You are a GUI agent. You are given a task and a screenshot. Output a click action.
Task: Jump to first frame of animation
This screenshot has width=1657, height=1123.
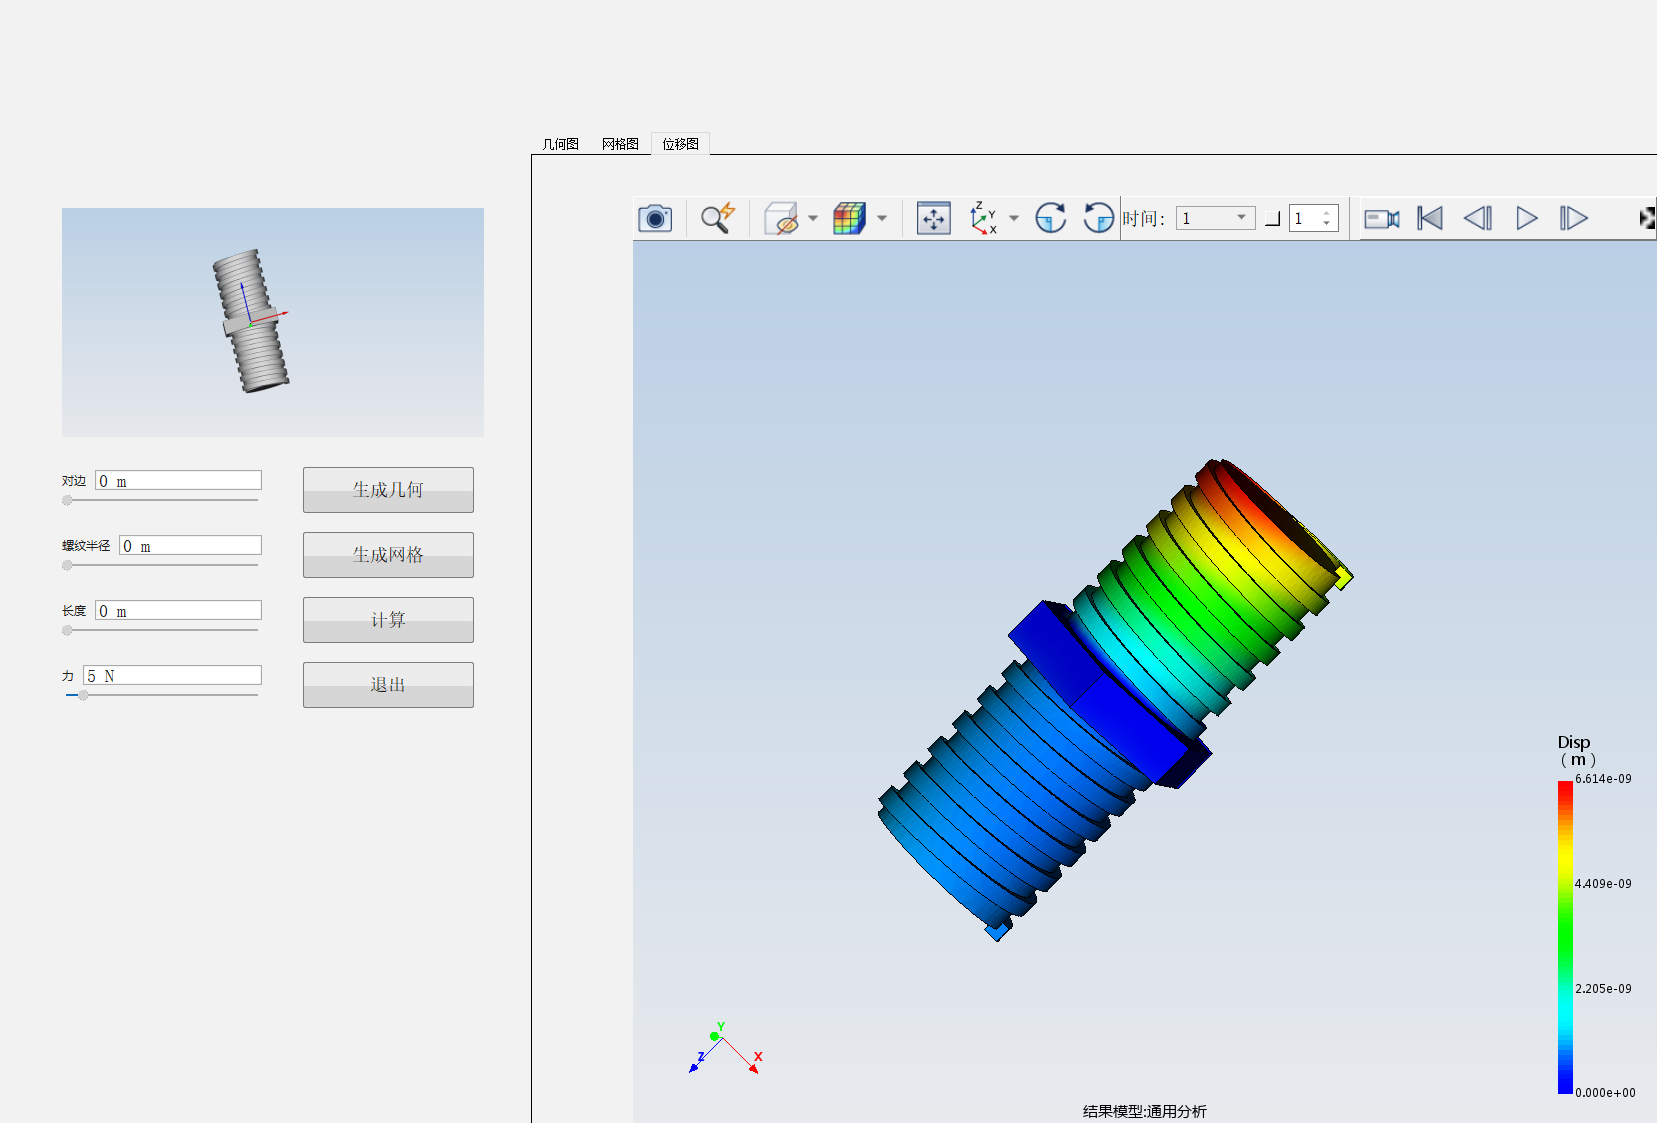[x=1430, y=218]
